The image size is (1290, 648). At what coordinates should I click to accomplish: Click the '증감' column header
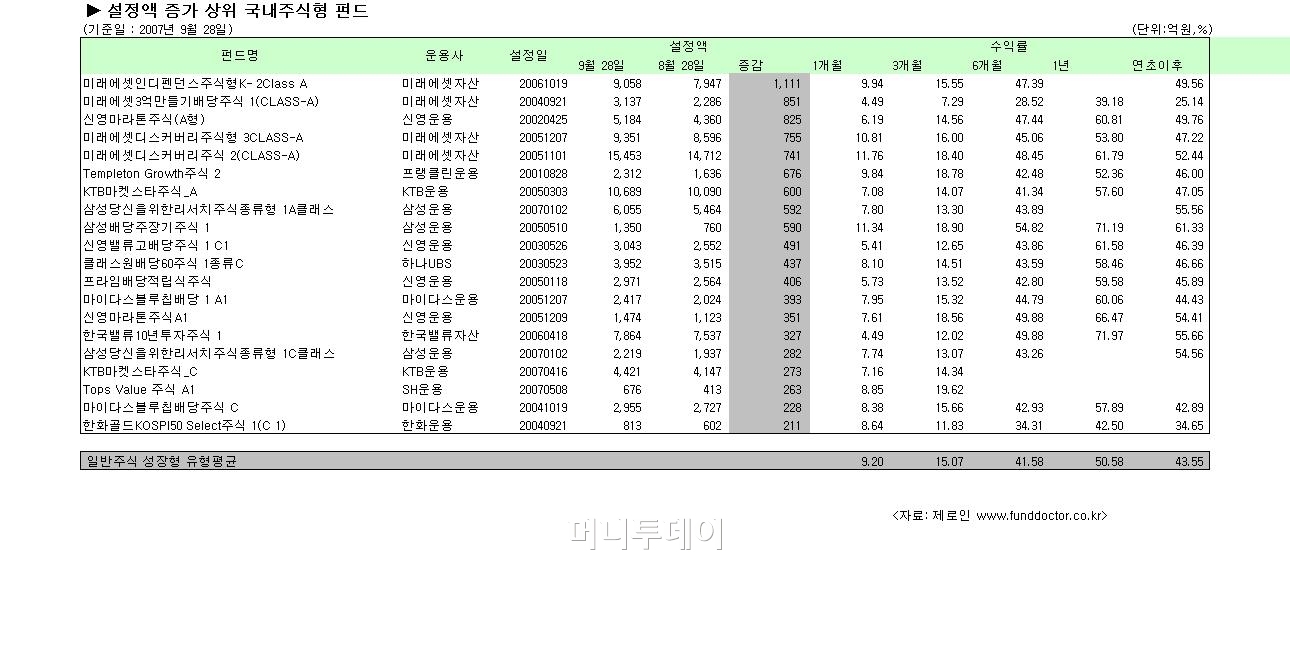tap(750, 65)
